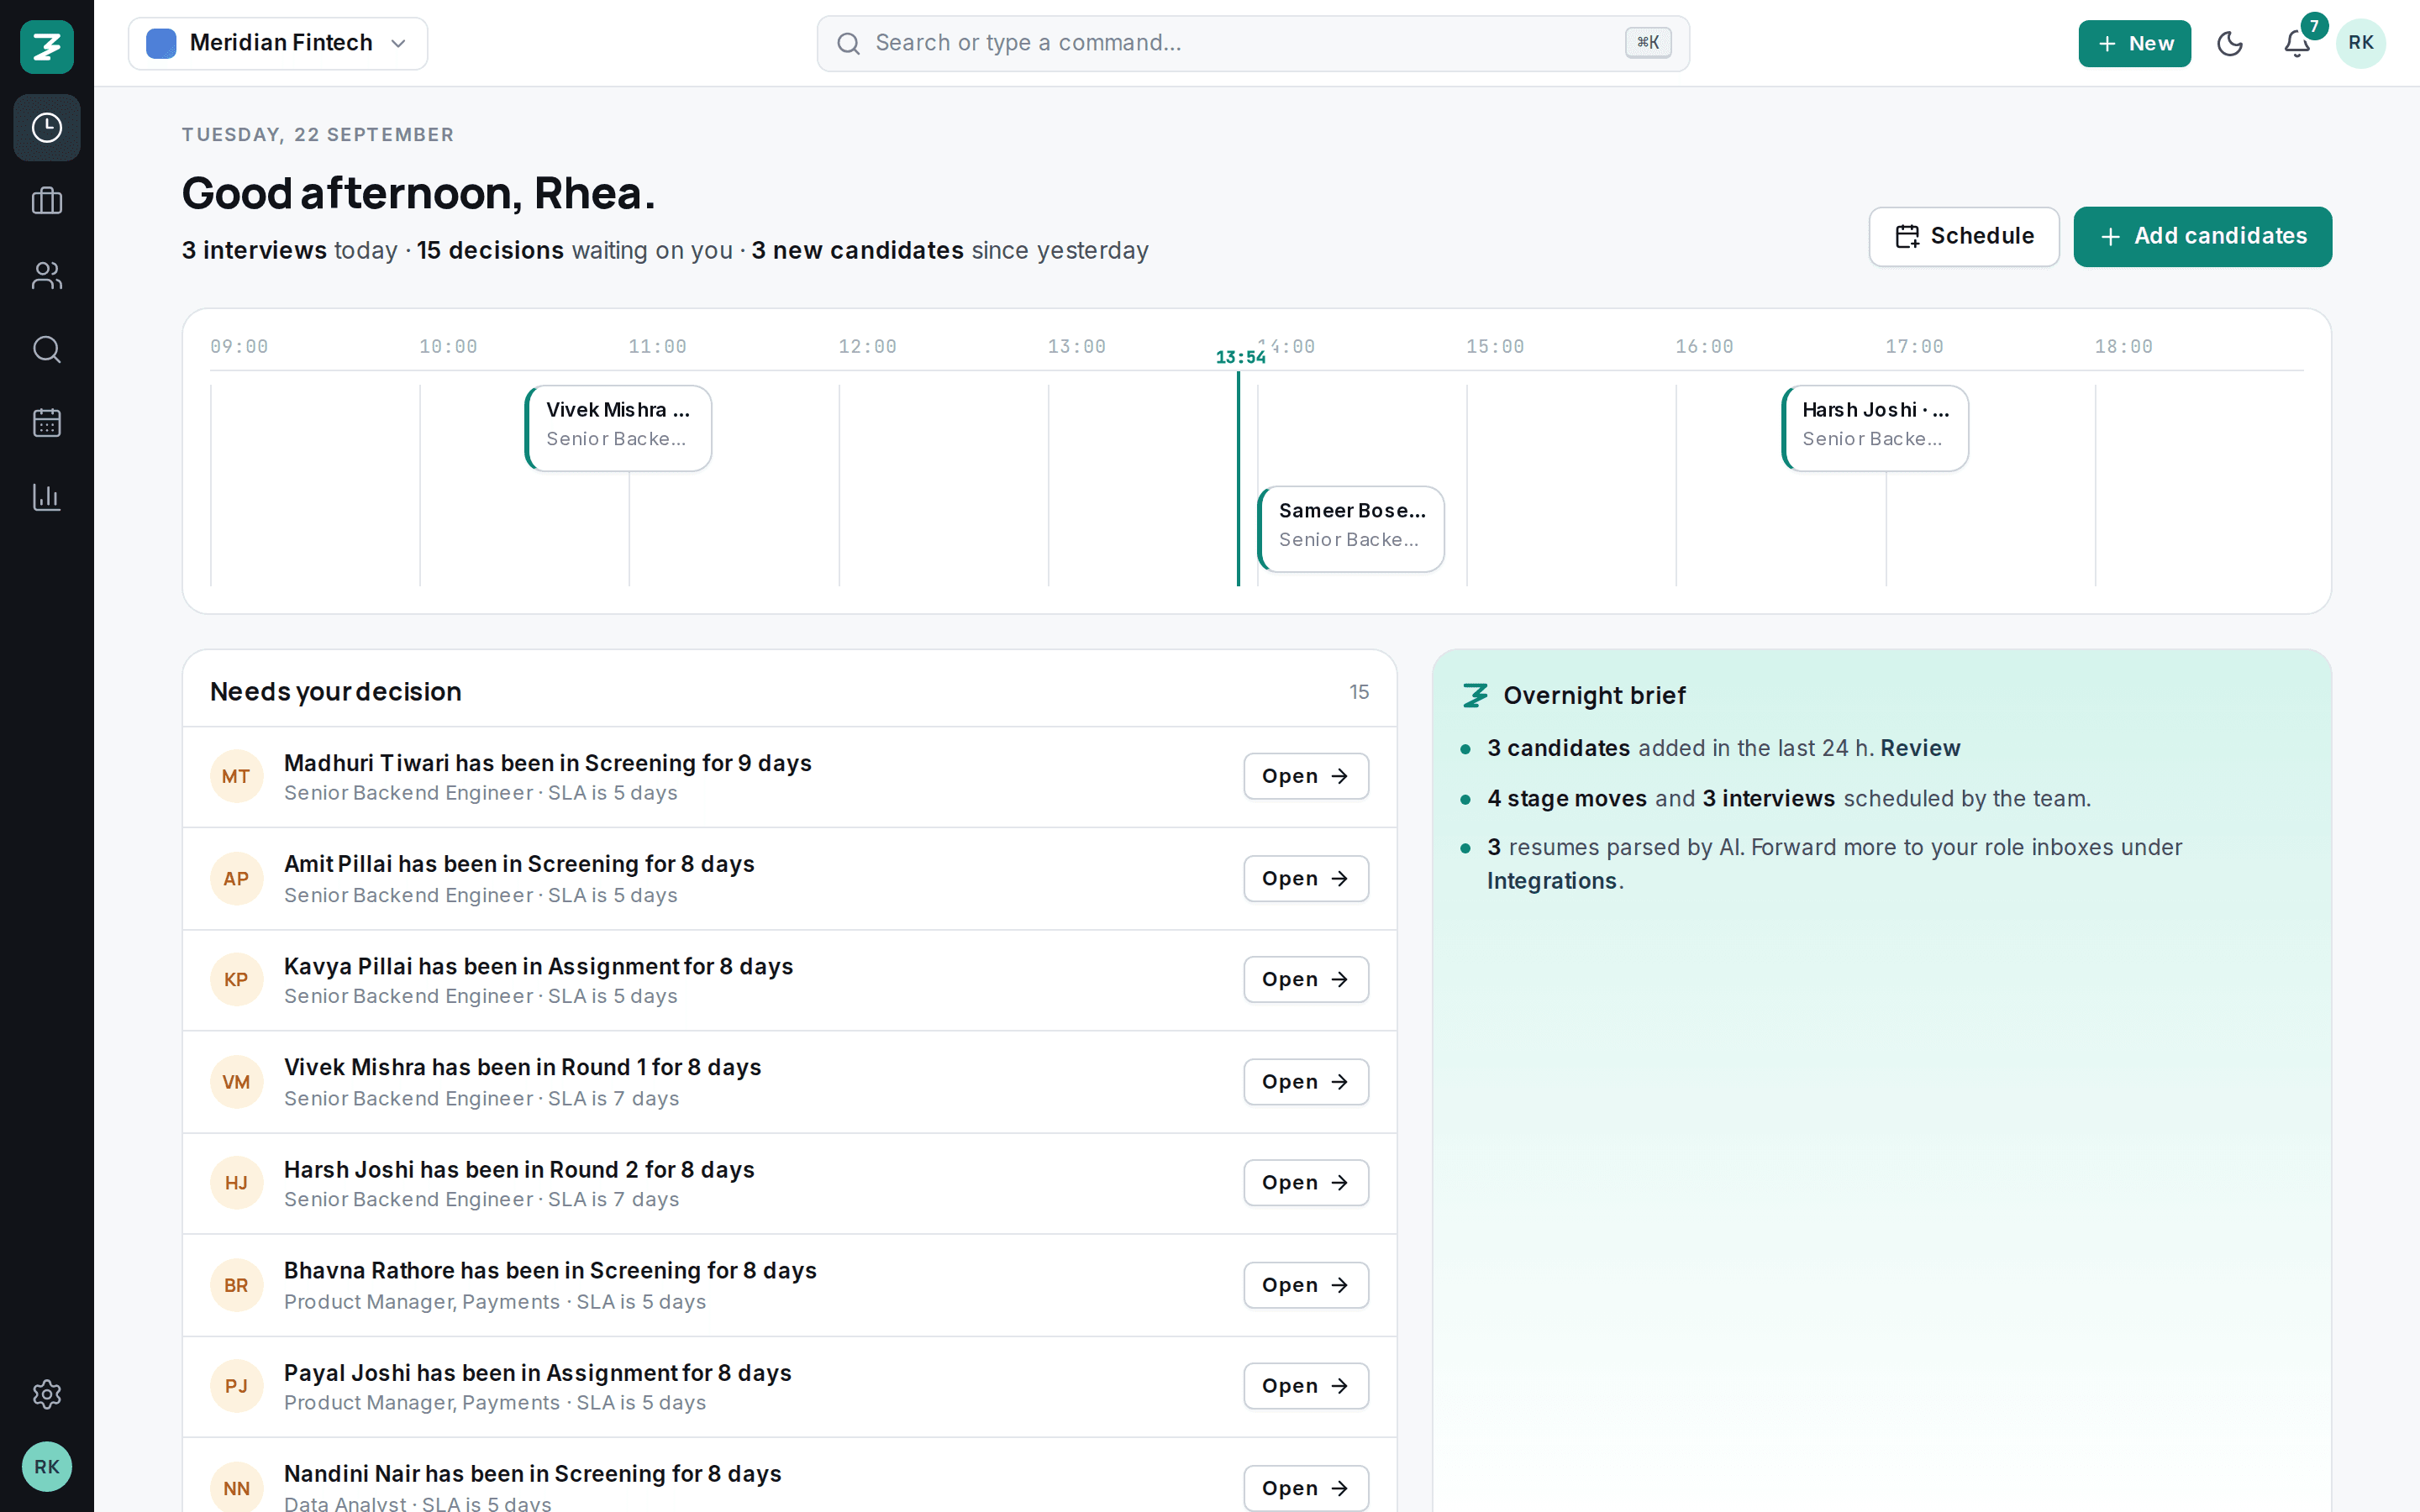Open the search icon in sidebar
This screenshot has height=1512, width=2420.
point(47,349)
